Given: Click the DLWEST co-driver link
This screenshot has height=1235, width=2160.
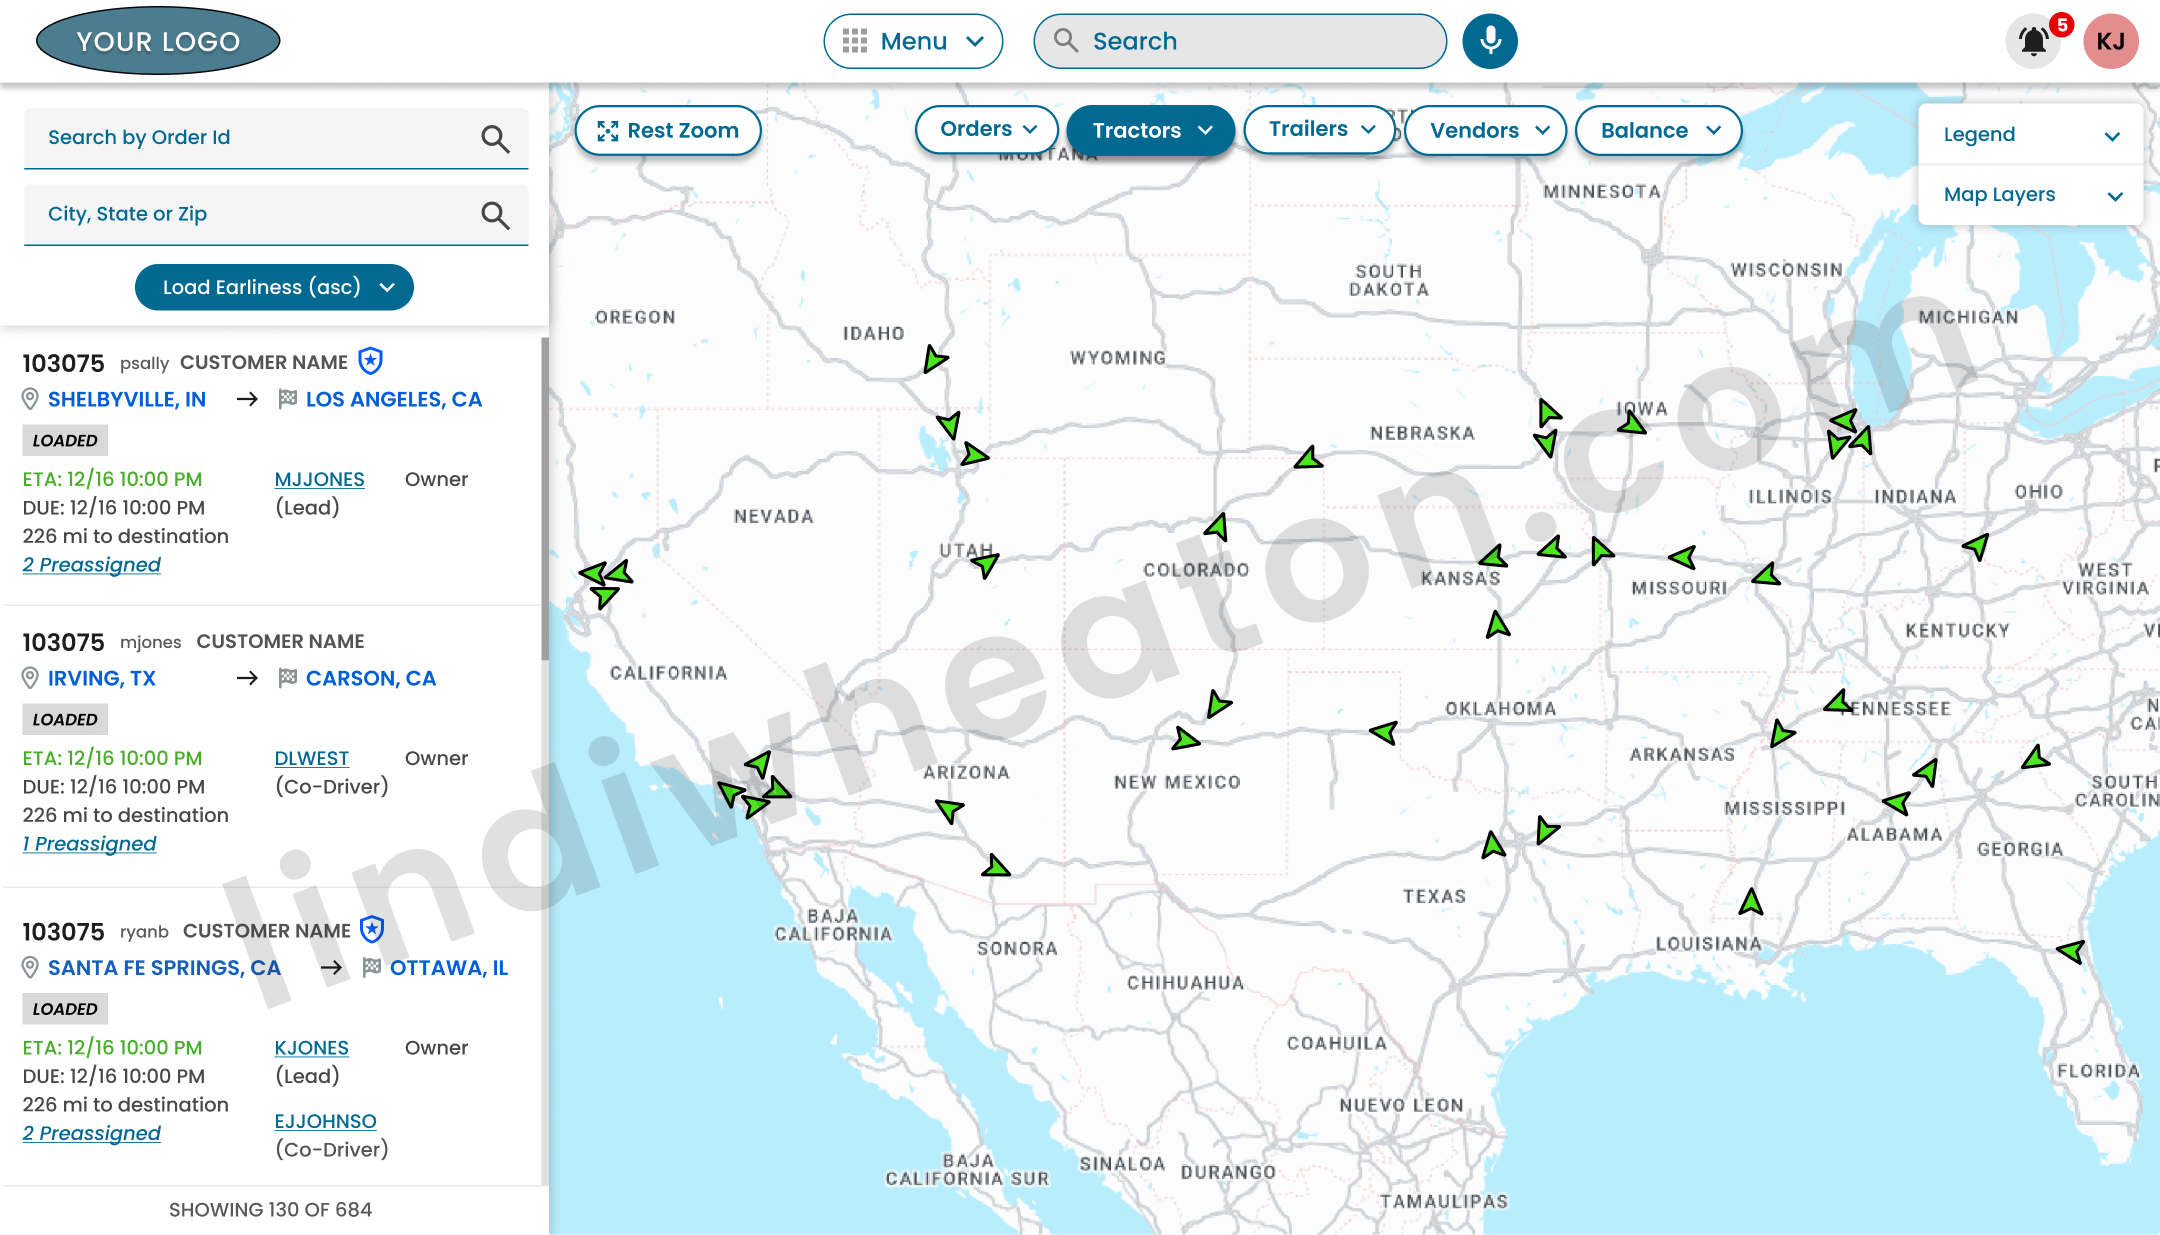Looking at the screenshot, I should tap(311, 758).
